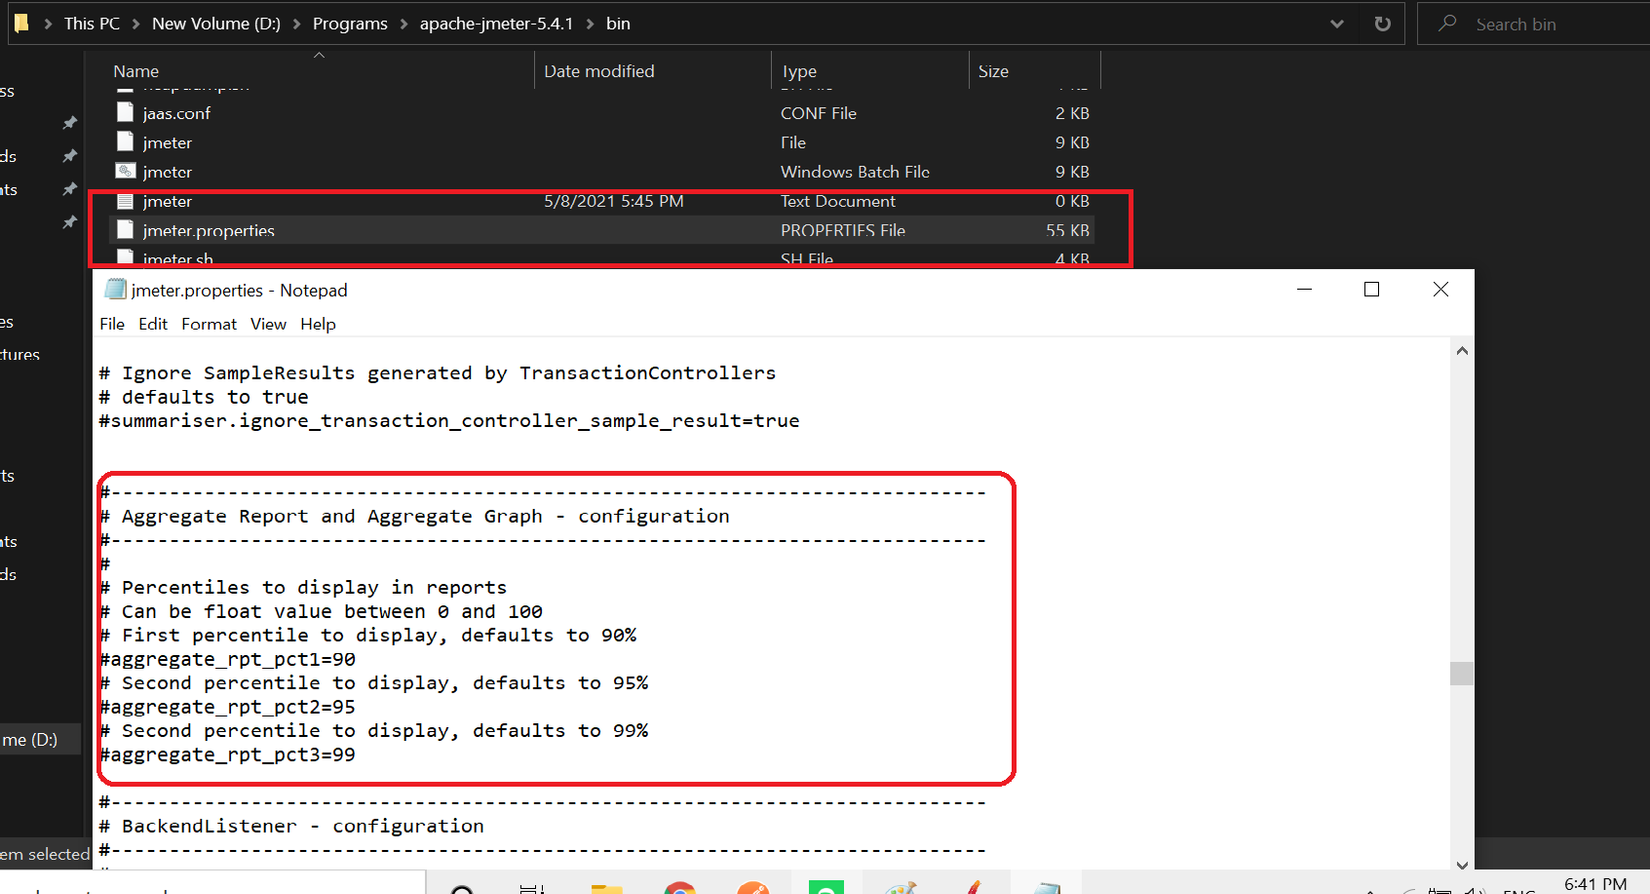Click the Notepad scrollbar up arrow
1650x894 pixels.
click(1462, 351)
